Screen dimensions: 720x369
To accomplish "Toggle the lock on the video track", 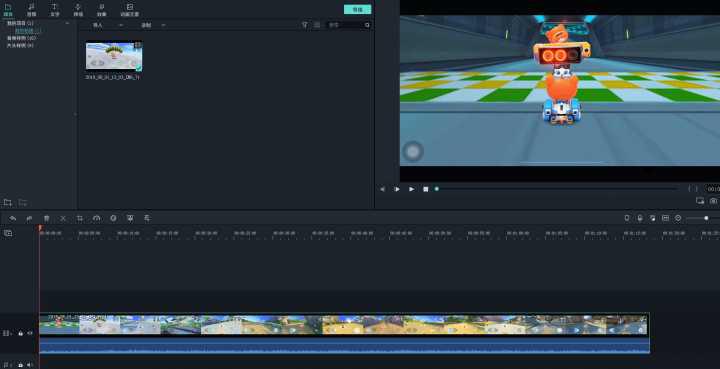I will coord(20,333).
